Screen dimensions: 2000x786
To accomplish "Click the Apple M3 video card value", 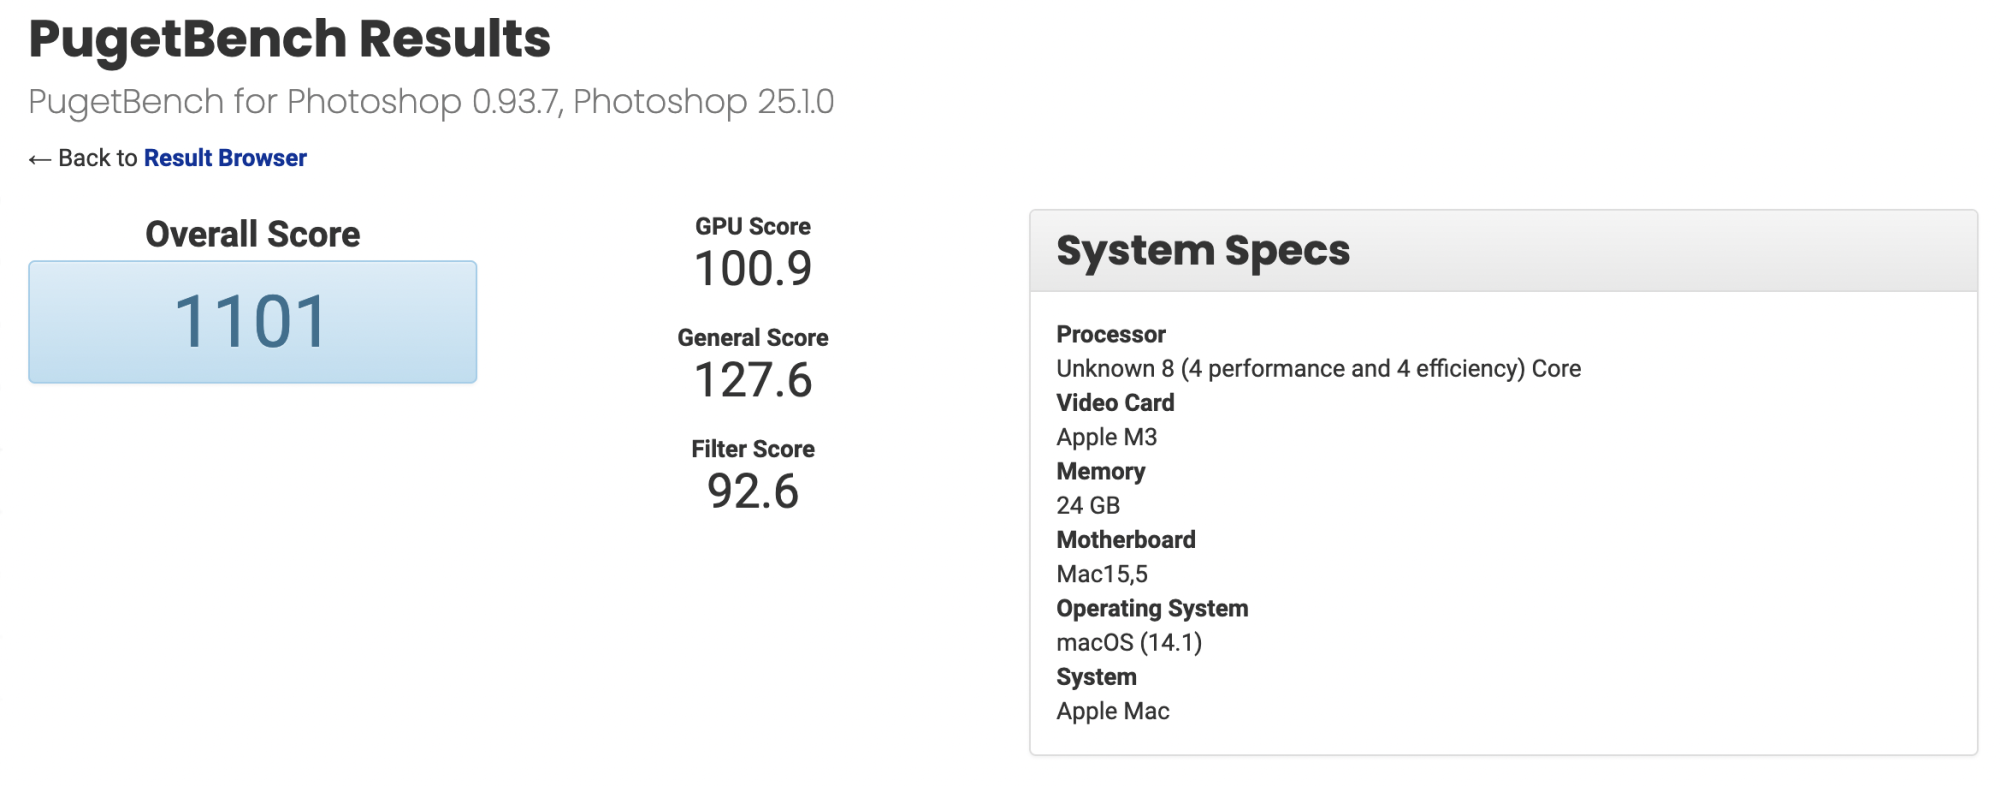I will coord(1107,437).
